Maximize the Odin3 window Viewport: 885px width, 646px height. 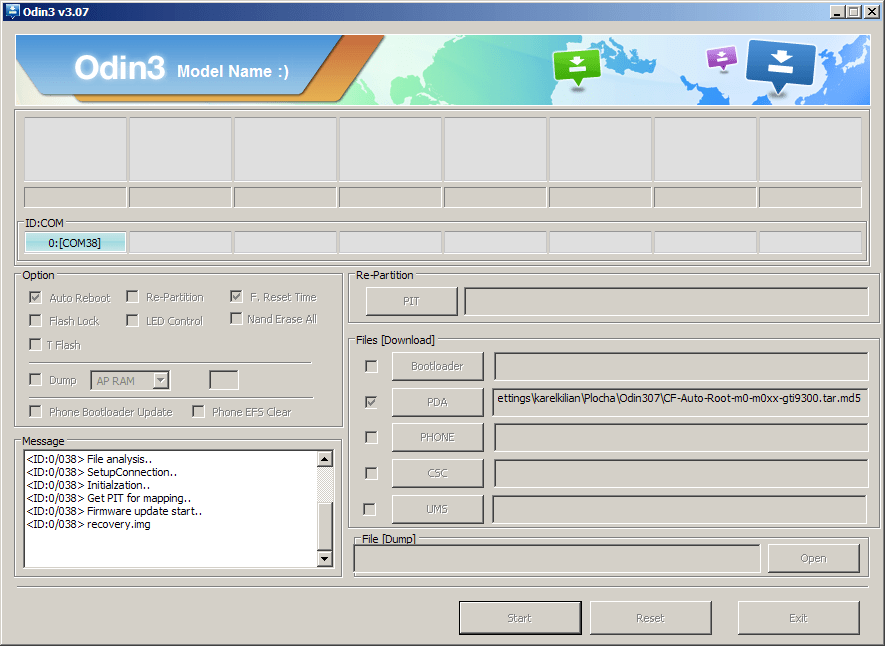pos(853,11)
